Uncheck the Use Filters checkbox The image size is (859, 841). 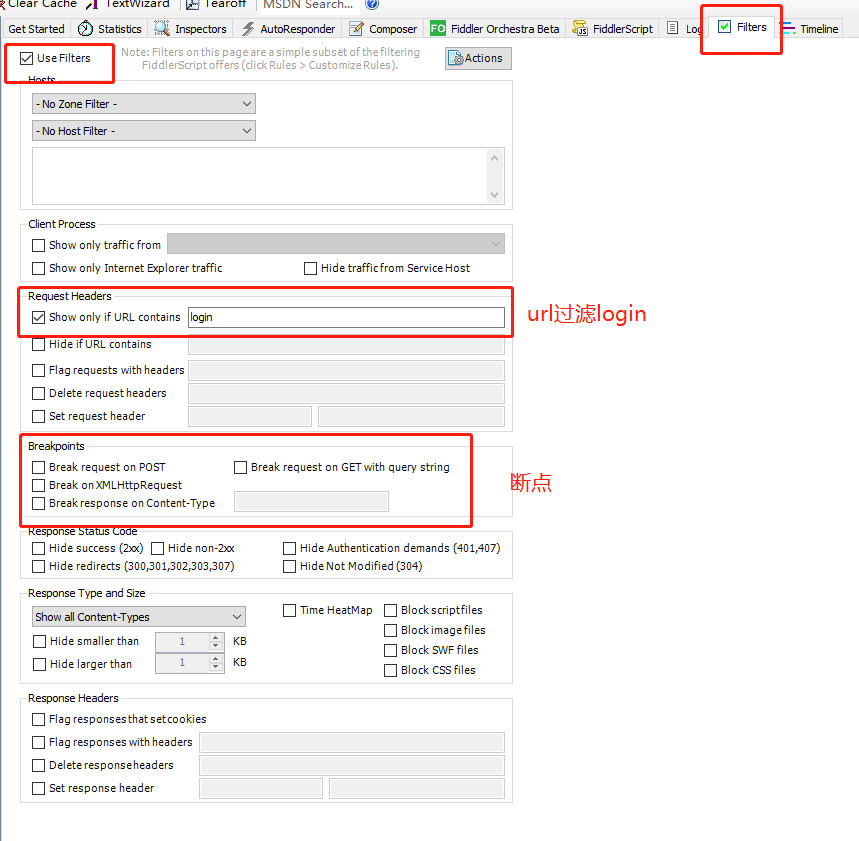coord(27,58)
